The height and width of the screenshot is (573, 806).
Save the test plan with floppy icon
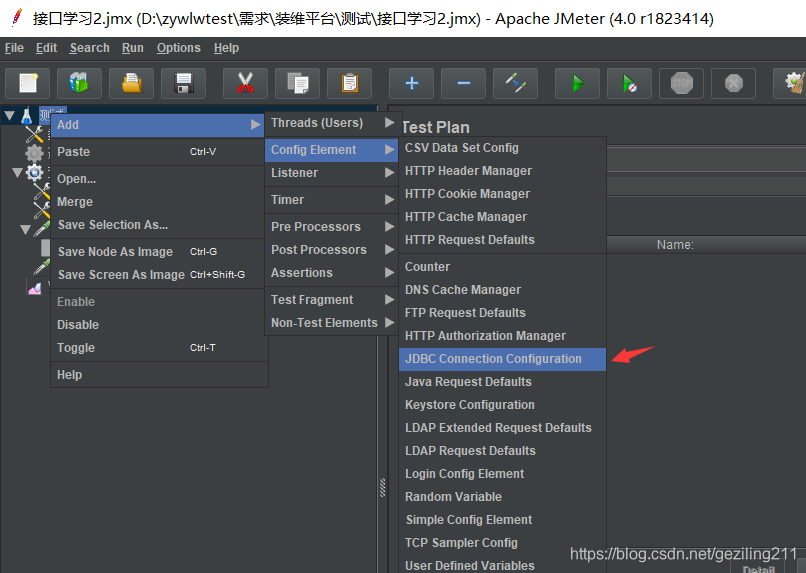tap(184, 83)
